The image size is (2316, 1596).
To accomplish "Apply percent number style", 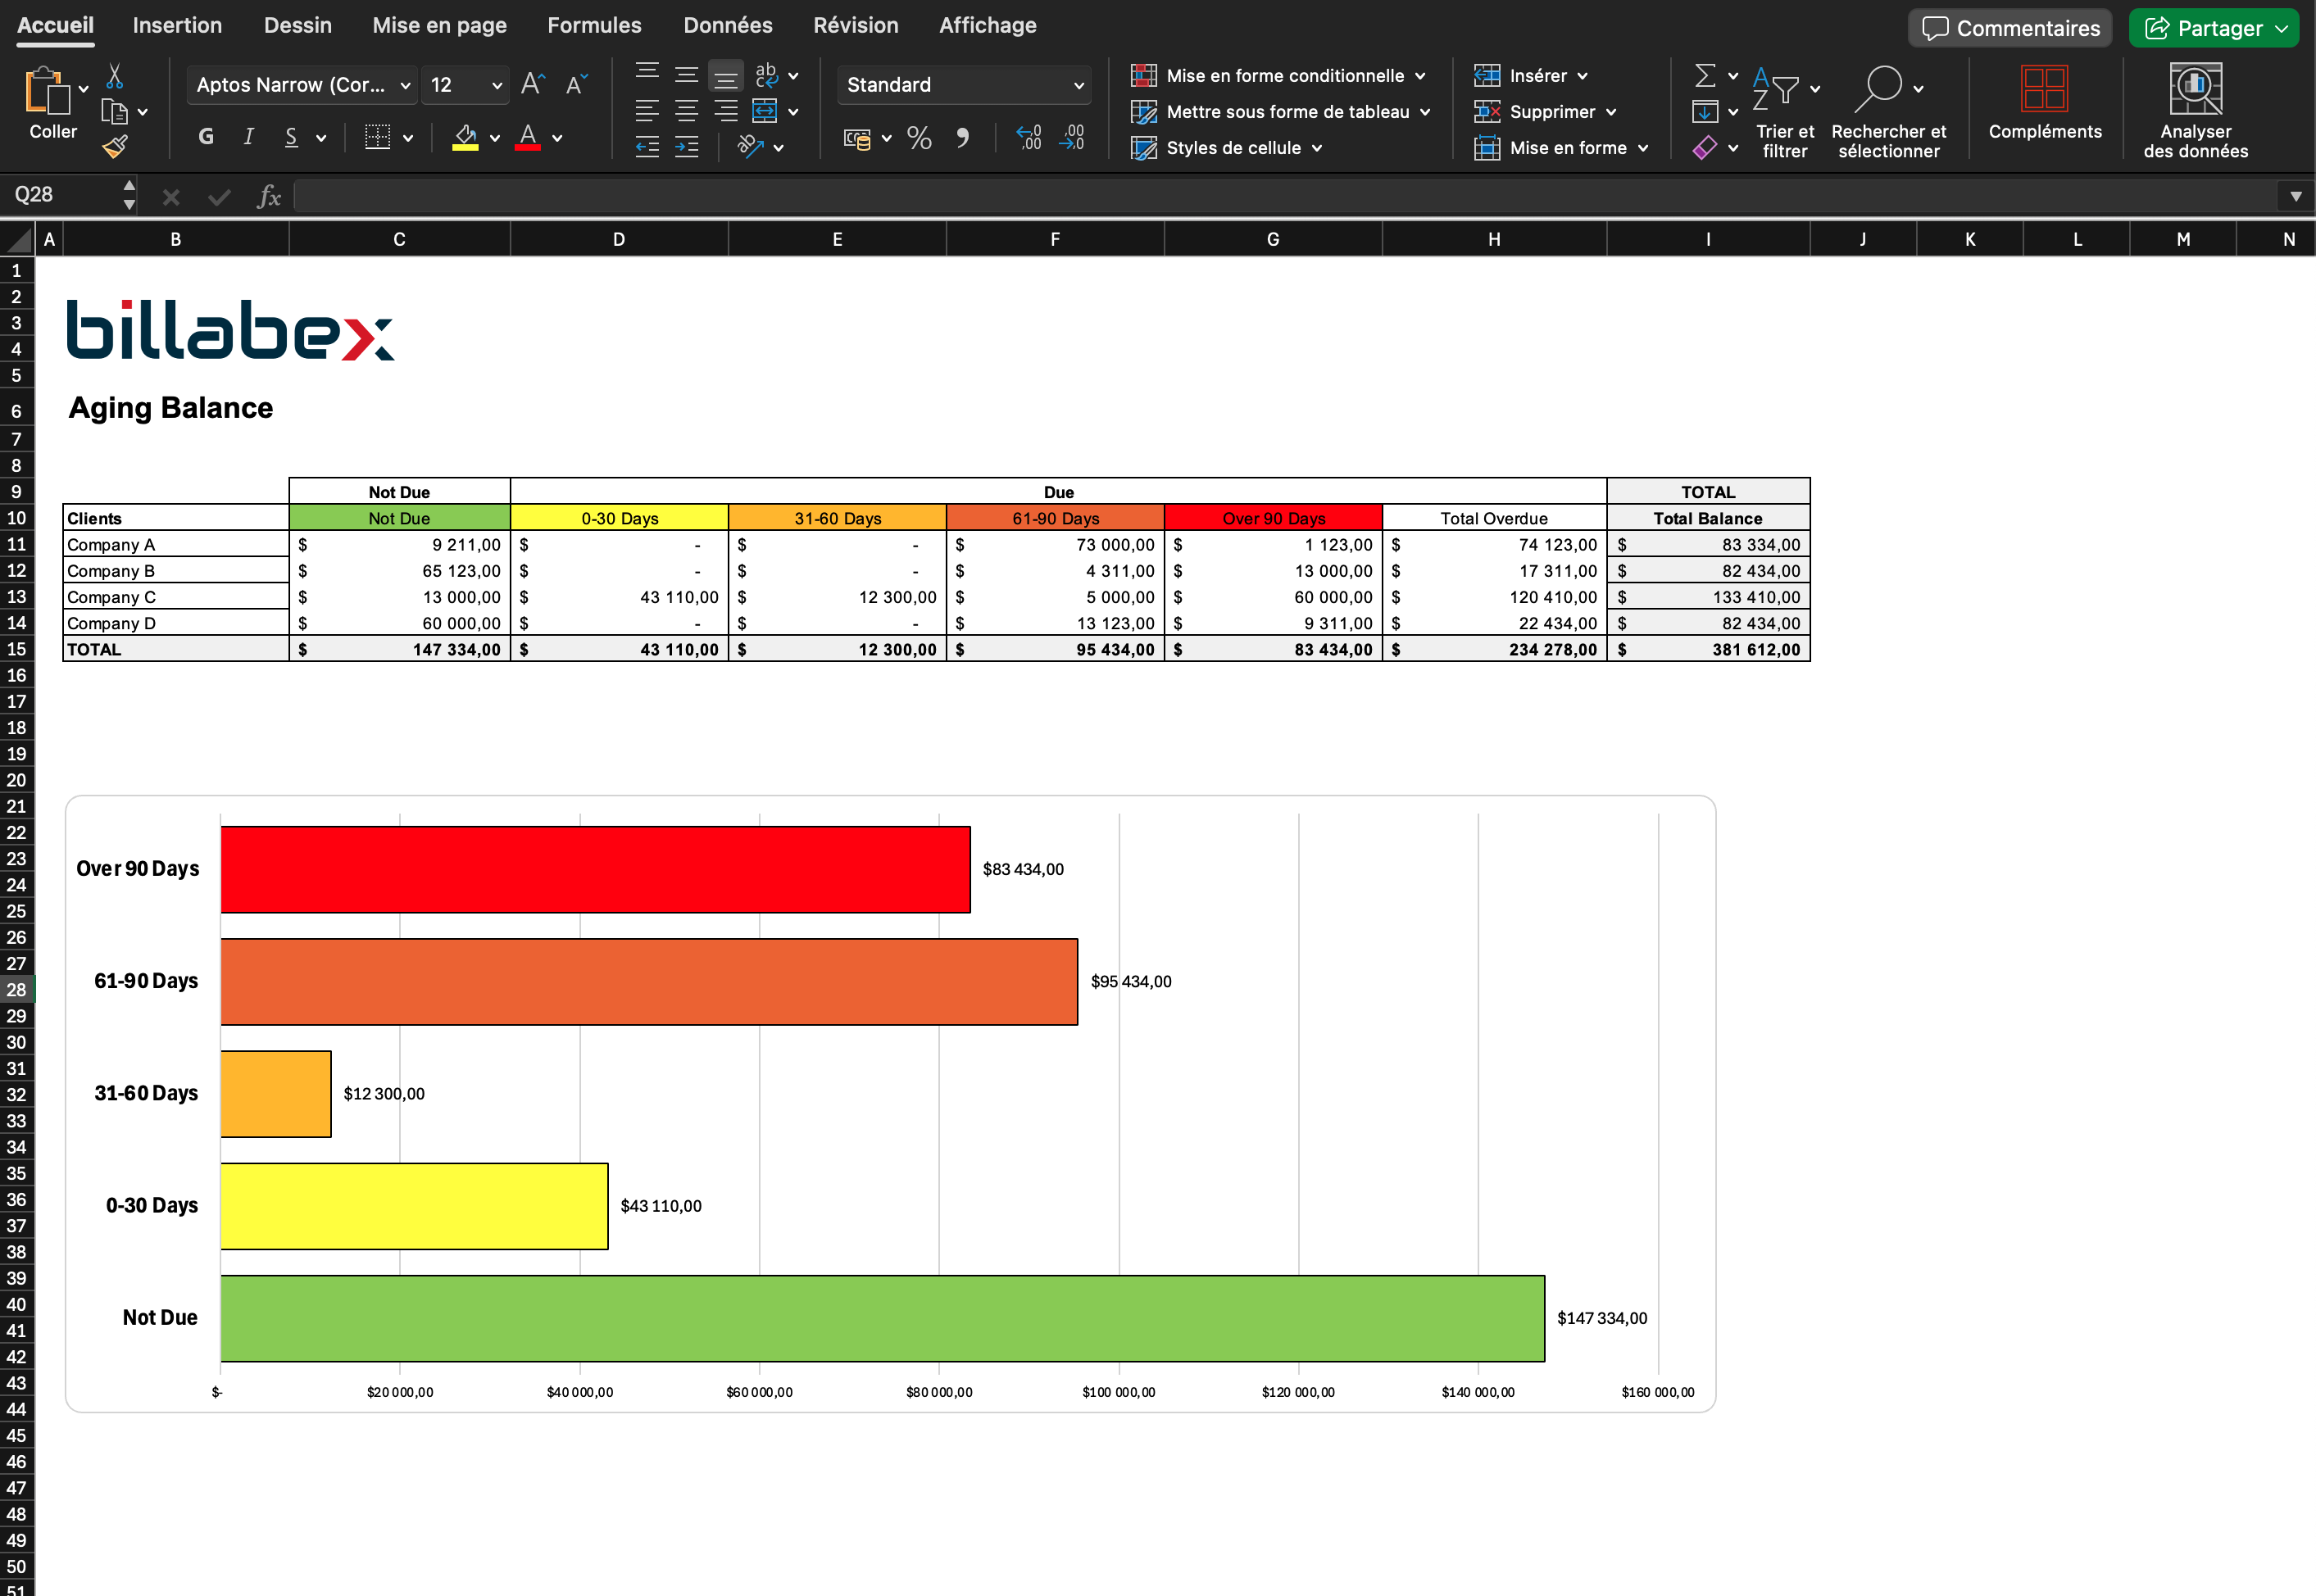I will coord(918,137).
